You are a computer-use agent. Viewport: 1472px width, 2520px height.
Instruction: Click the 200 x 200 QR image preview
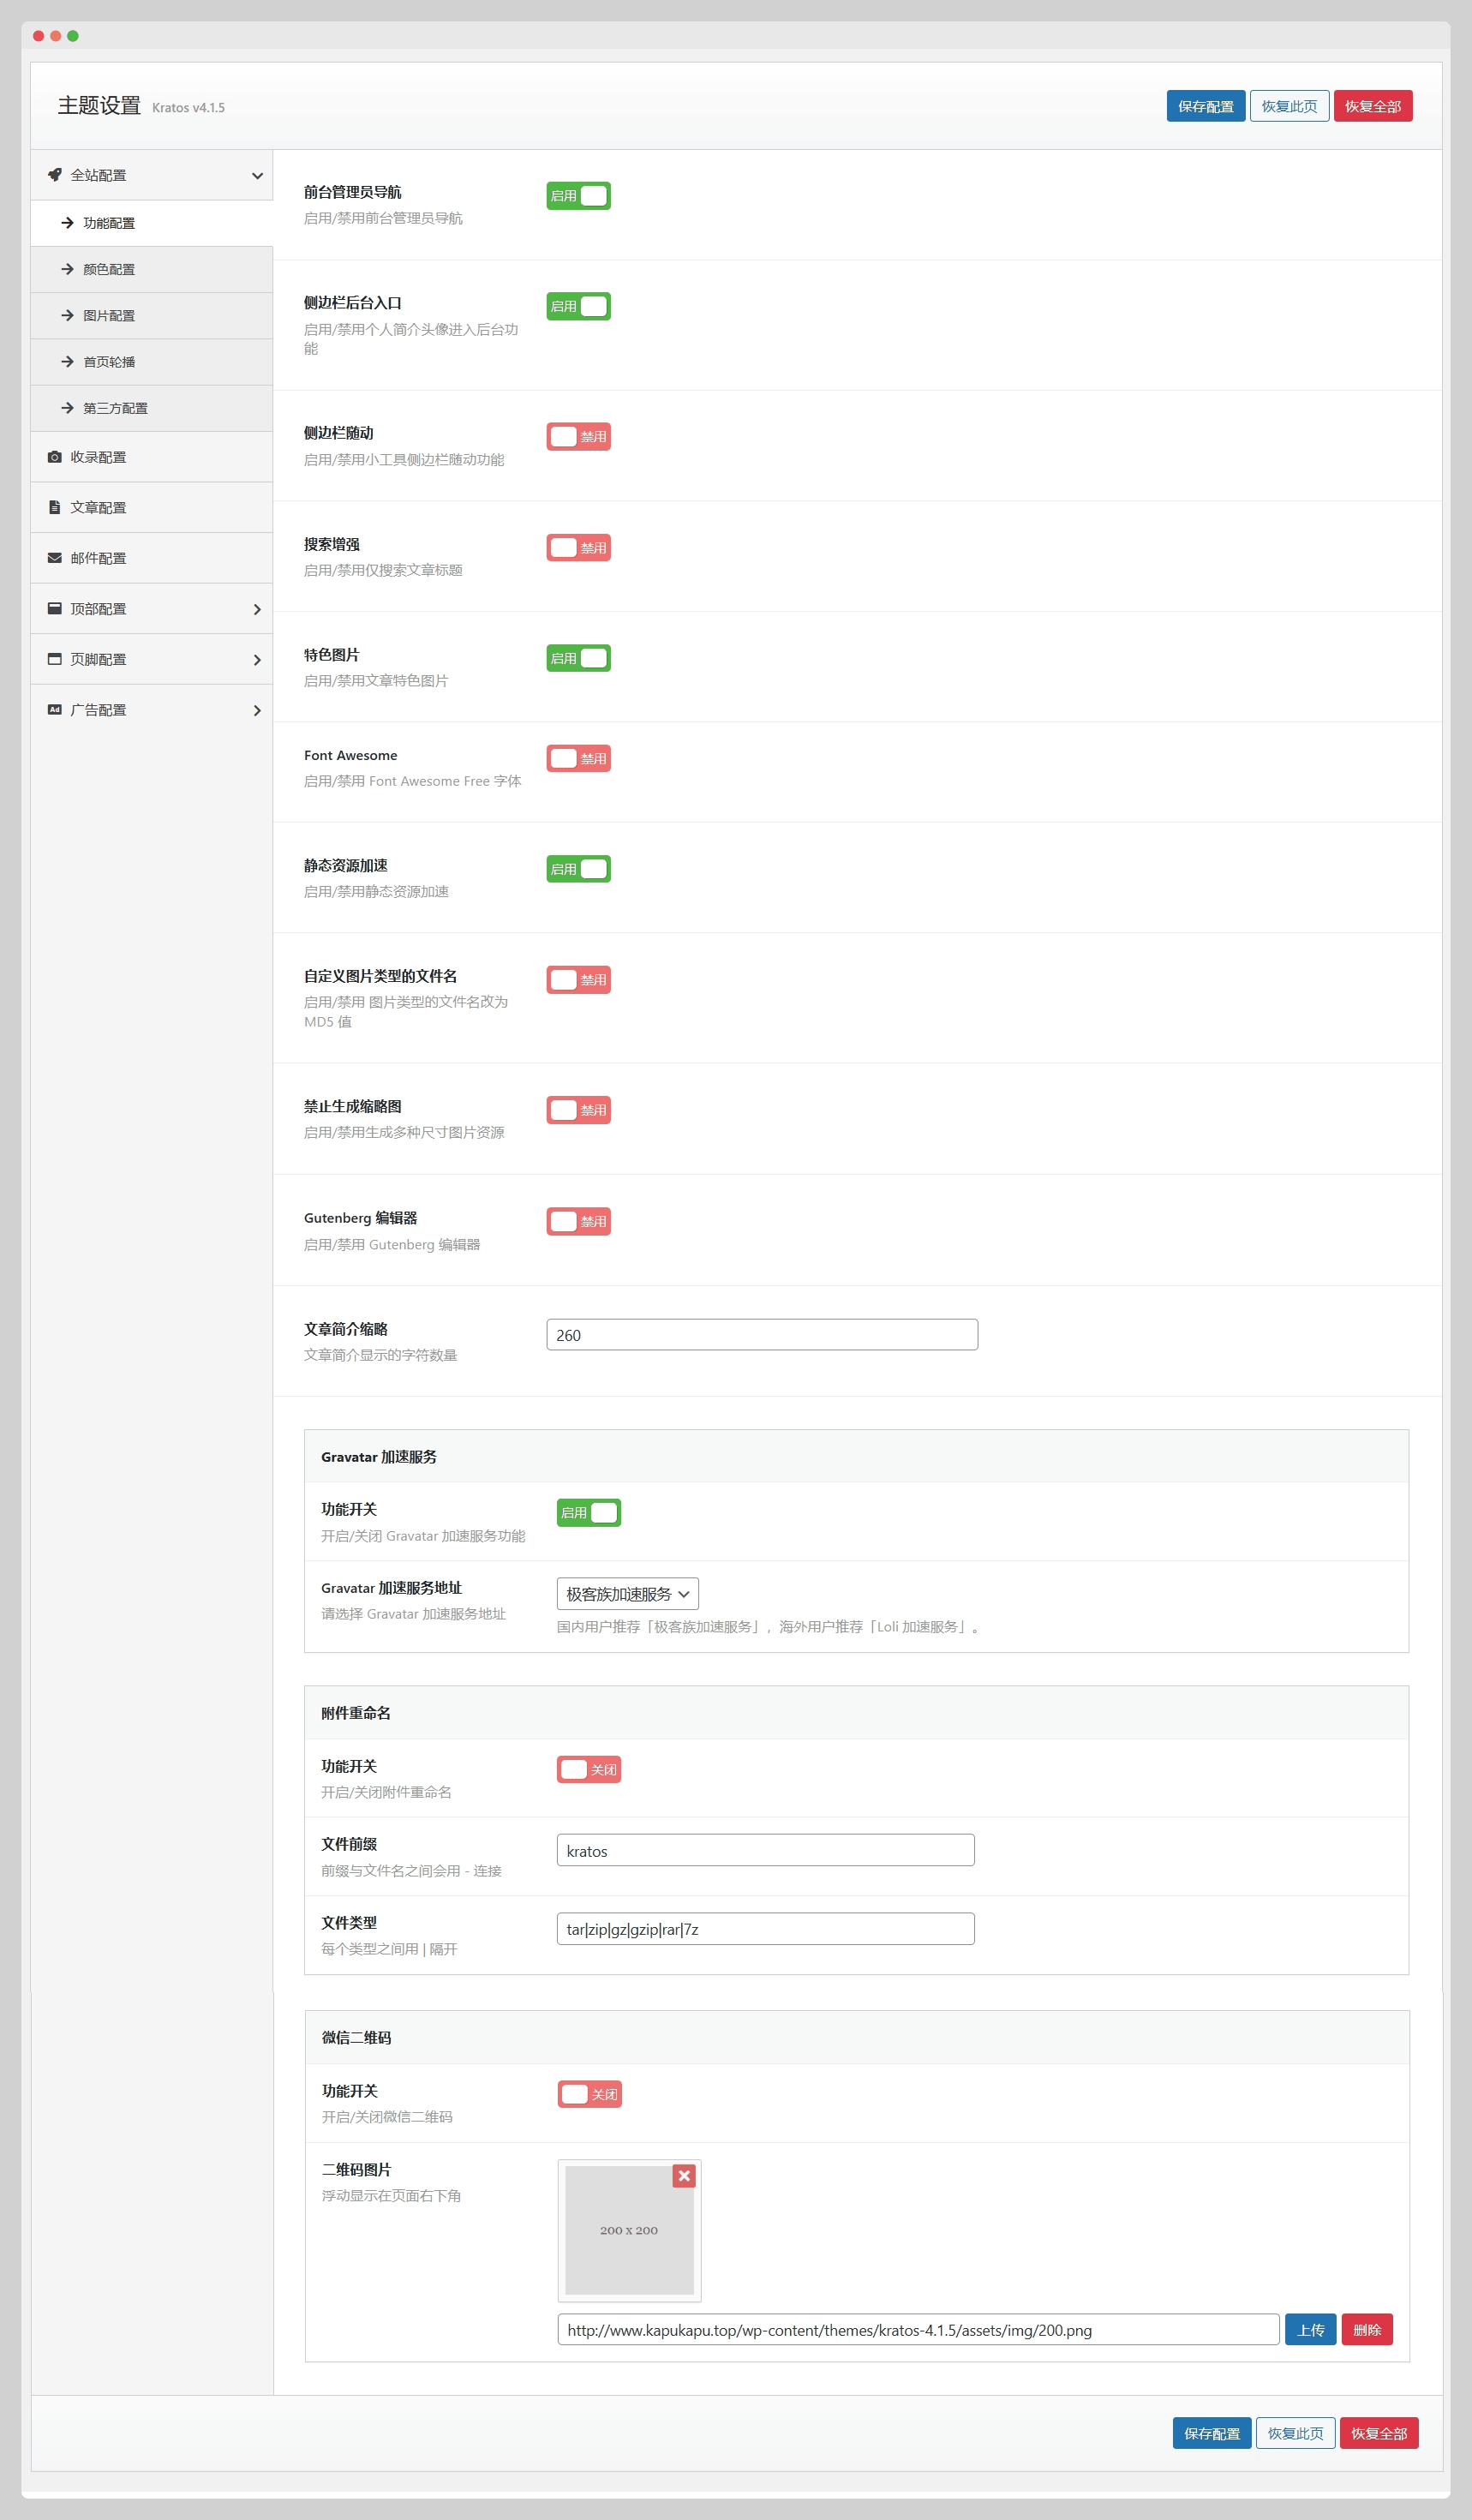(629, 2230)
